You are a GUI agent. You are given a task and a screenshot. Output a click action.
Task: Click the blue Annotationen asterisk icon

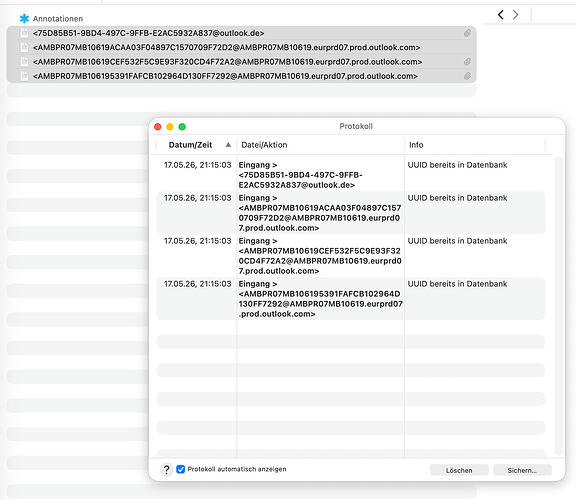click(24, 18)
